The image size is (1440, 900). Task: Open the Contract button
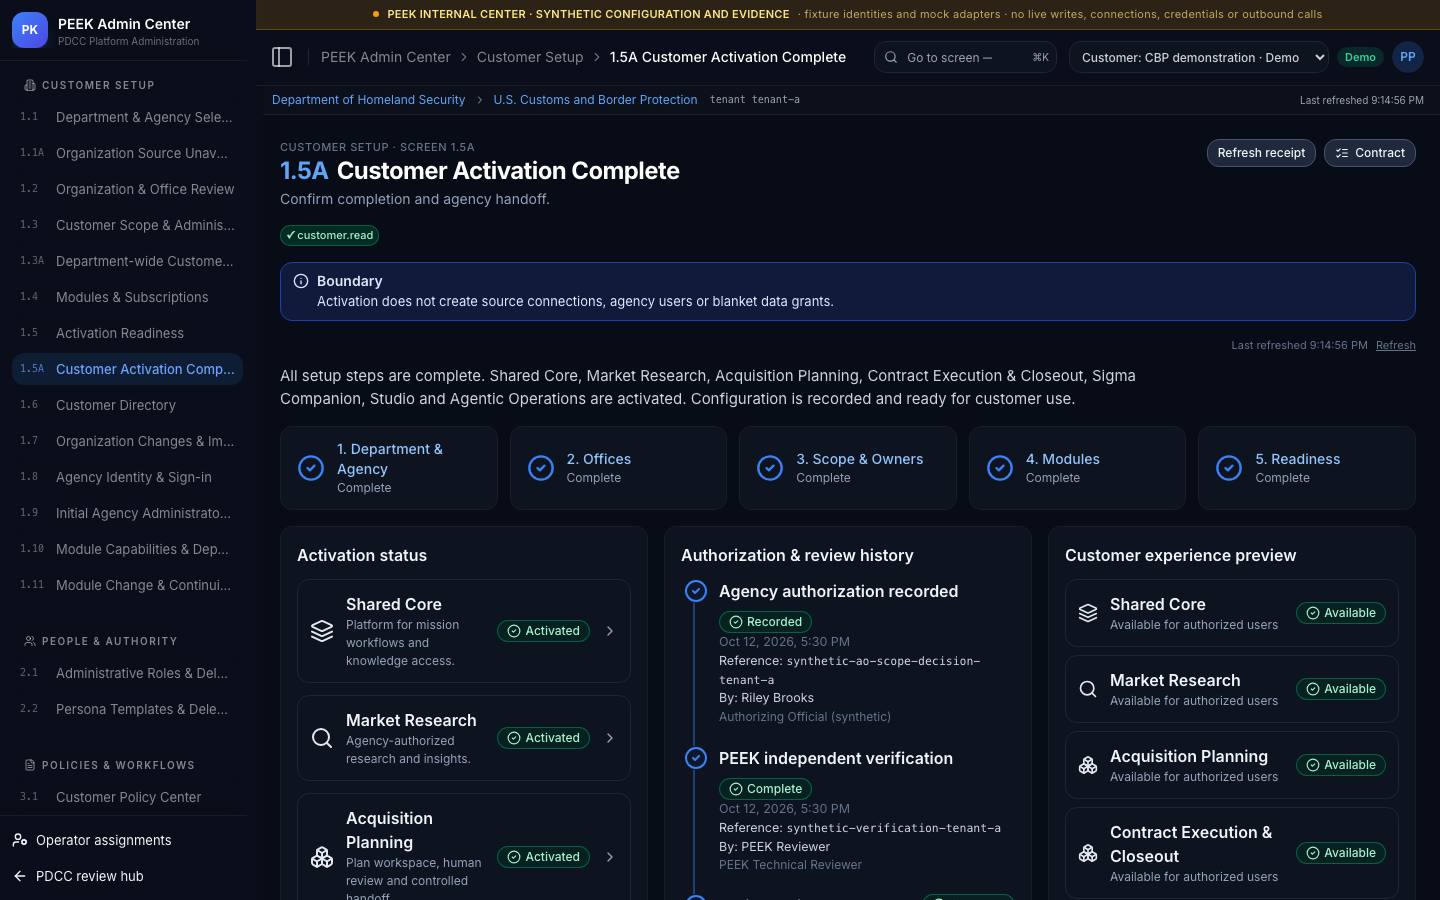coord(1370,153)
